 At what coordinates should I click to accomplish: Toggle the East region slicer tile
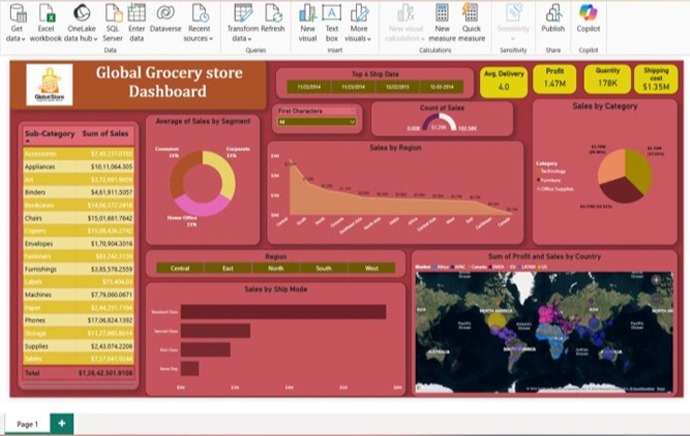click(227, 268)
